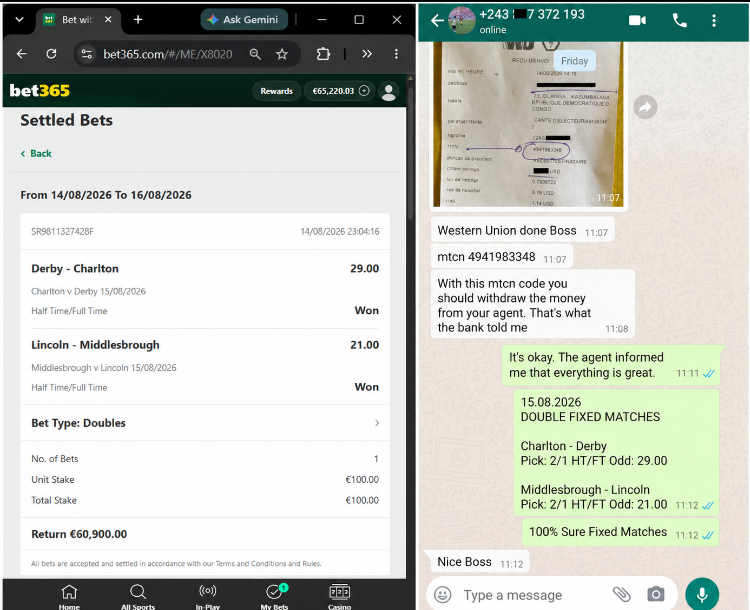750x610 pixels.
Task: Close the bet365 browser tab
Action: 108,20
